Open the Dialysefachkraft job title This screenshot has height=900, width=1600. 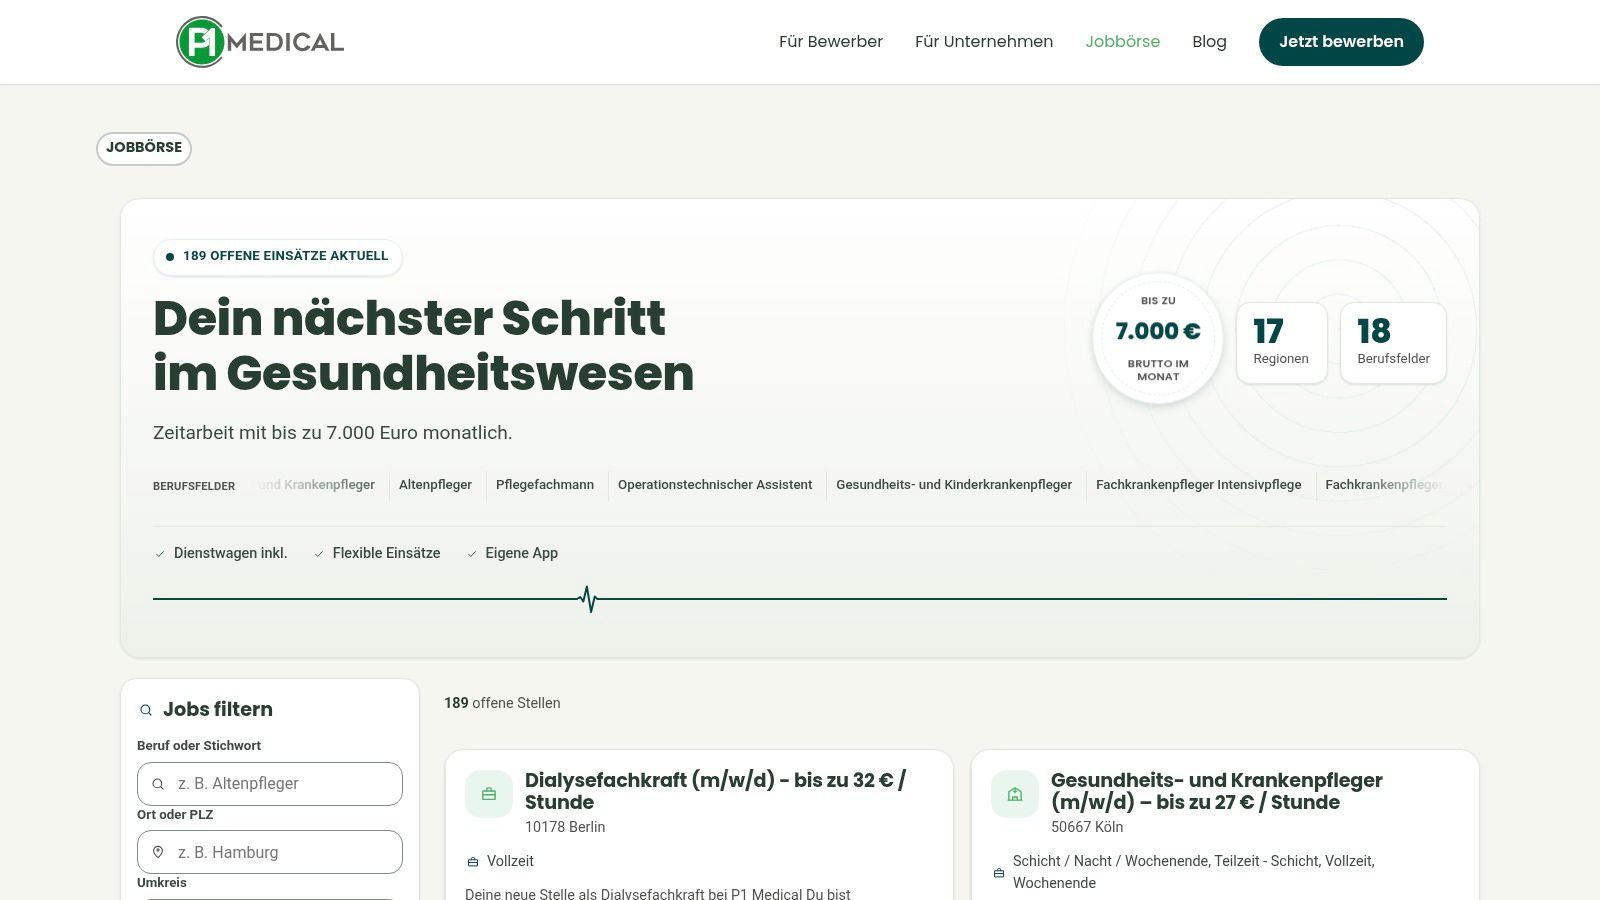716,791
